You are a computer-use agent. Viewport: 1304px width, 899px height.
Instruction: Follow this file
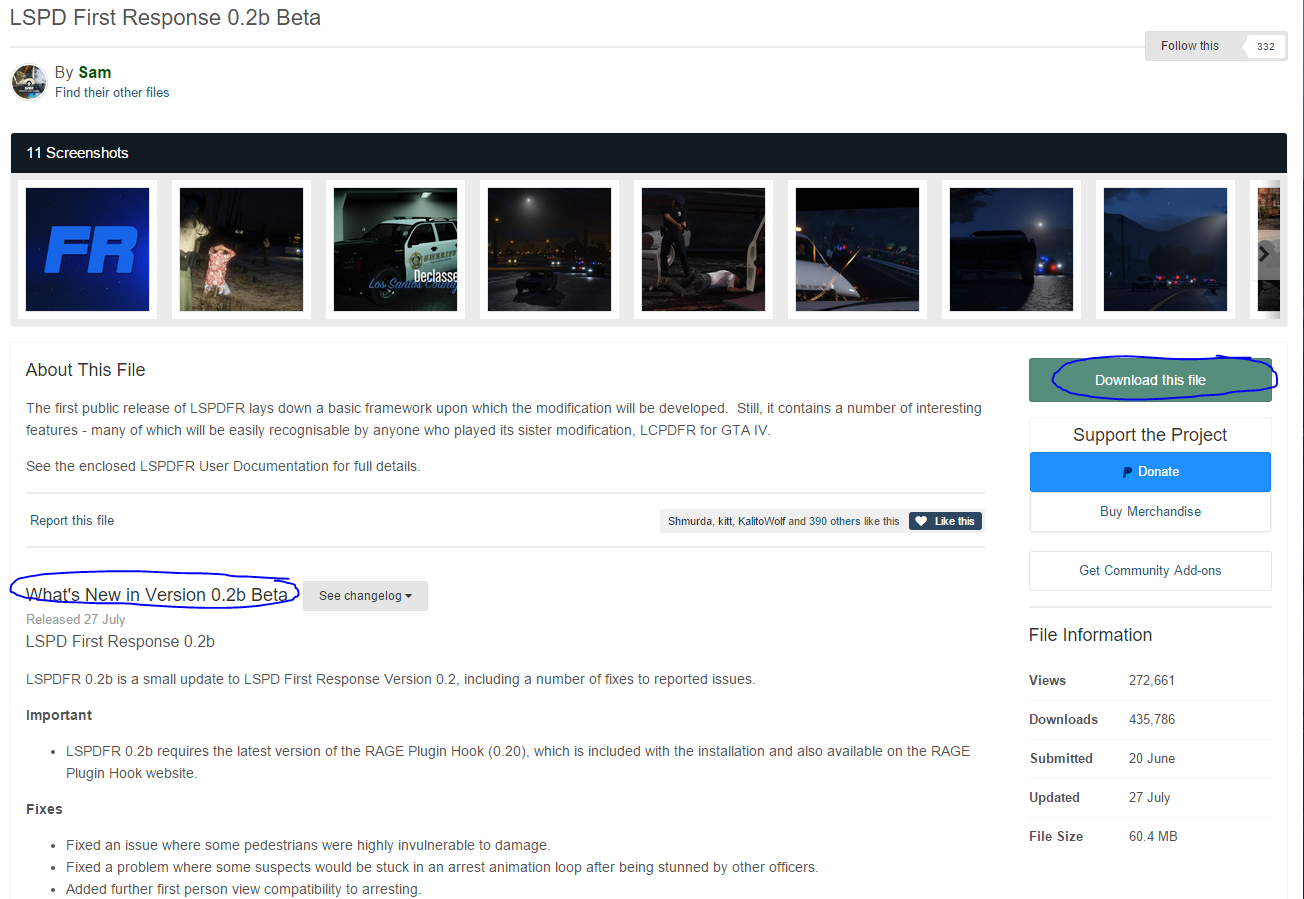(x=1190, y=46)
